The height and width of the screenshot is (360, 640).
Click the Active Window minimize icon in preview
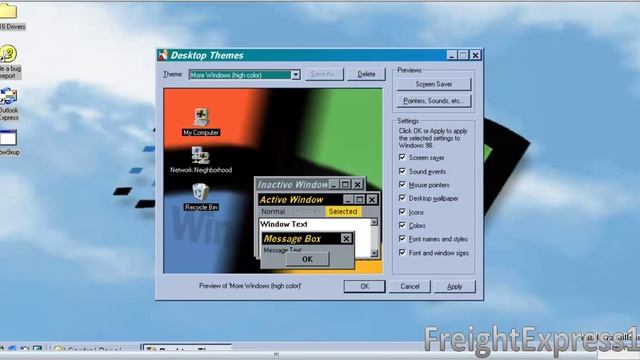[348, 200]
